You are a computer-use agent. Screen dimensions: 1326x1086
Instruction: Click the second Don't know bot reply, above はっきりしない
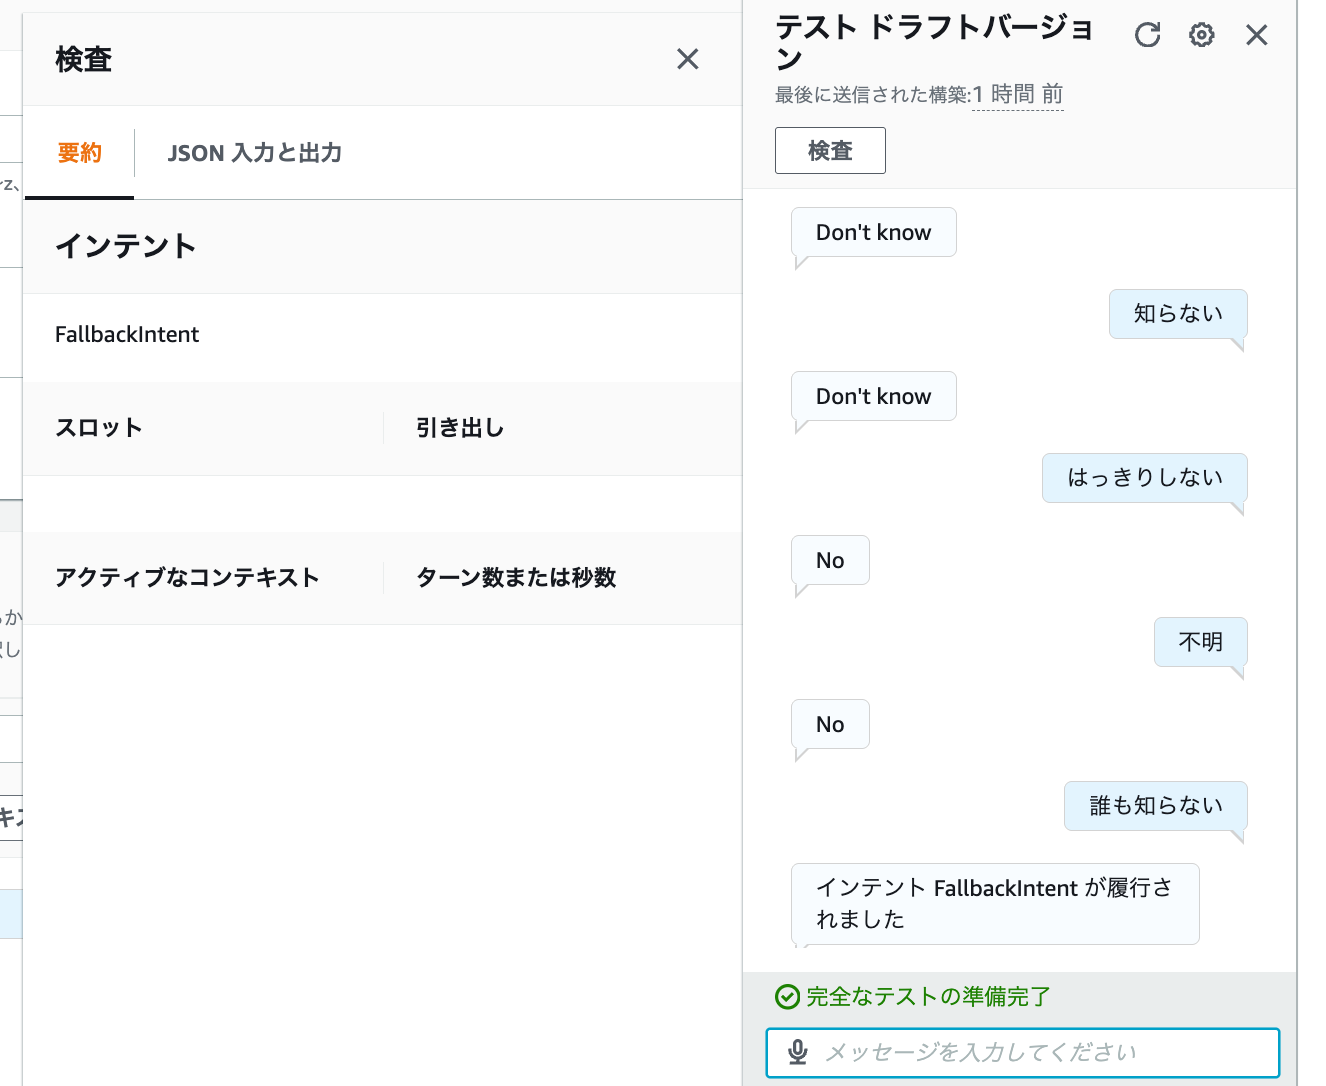(873, 396)
